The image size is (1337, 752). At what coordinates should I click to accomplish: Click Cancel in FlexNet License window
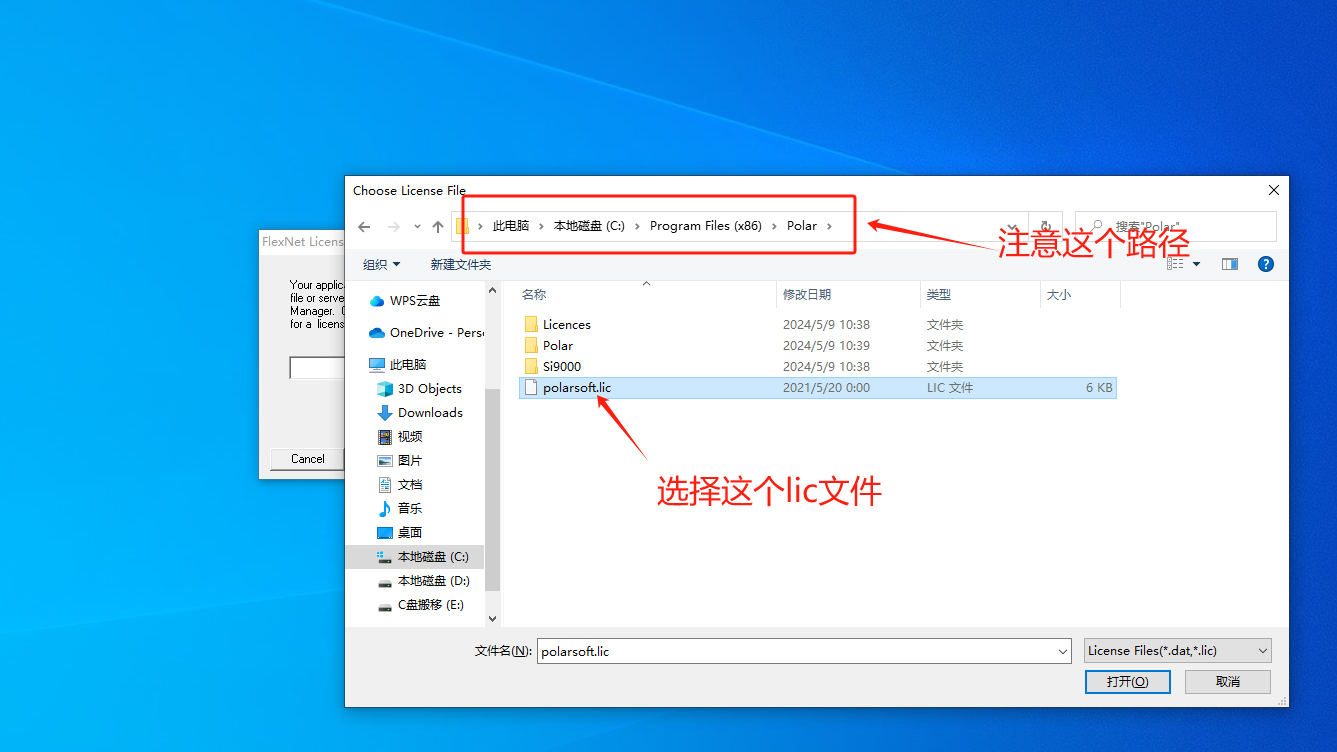click(307, 459)
